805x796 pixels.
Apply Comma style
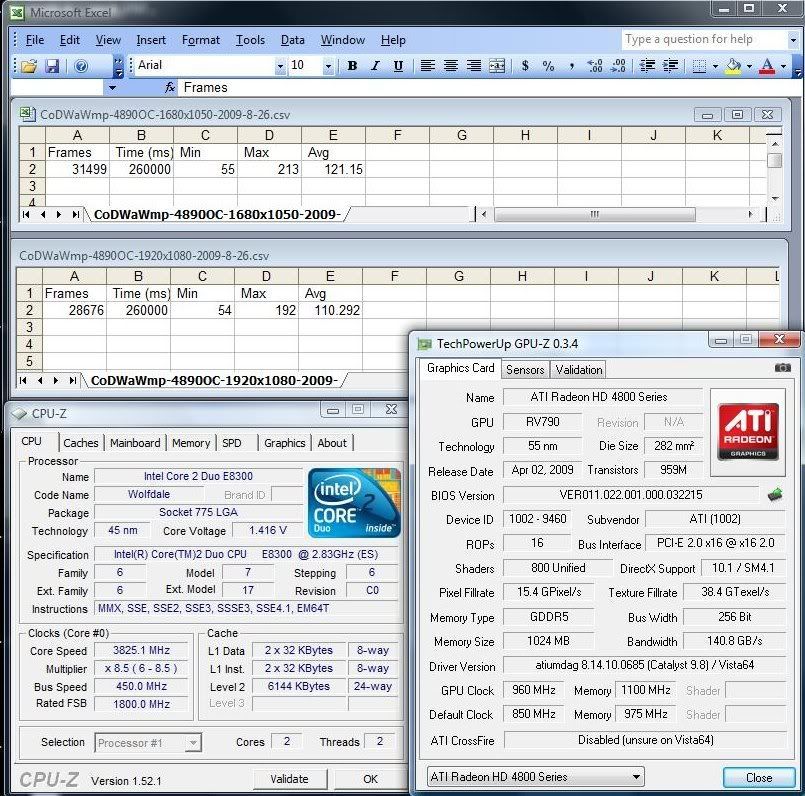571,66
